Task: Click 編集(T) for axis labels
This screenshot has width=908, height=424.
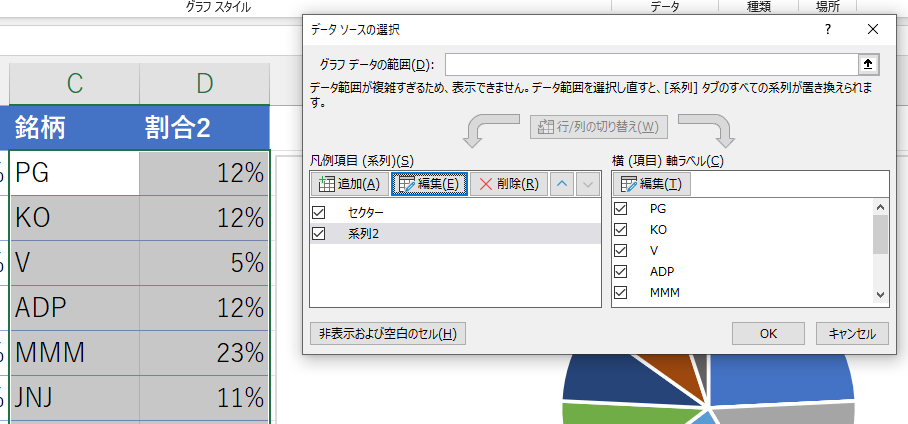Action: pyautogui.click(x=651, y=184)
